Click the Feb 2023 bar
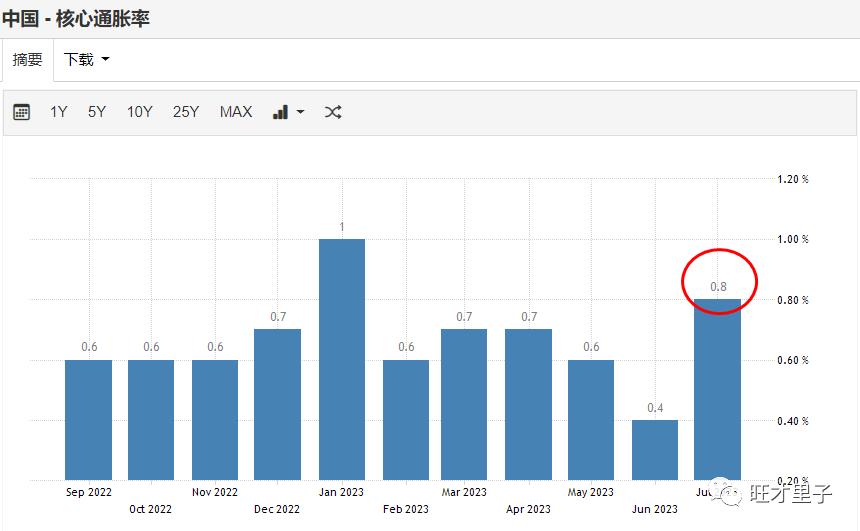Viewport: 860px width, 531px height. click(405, 420)
